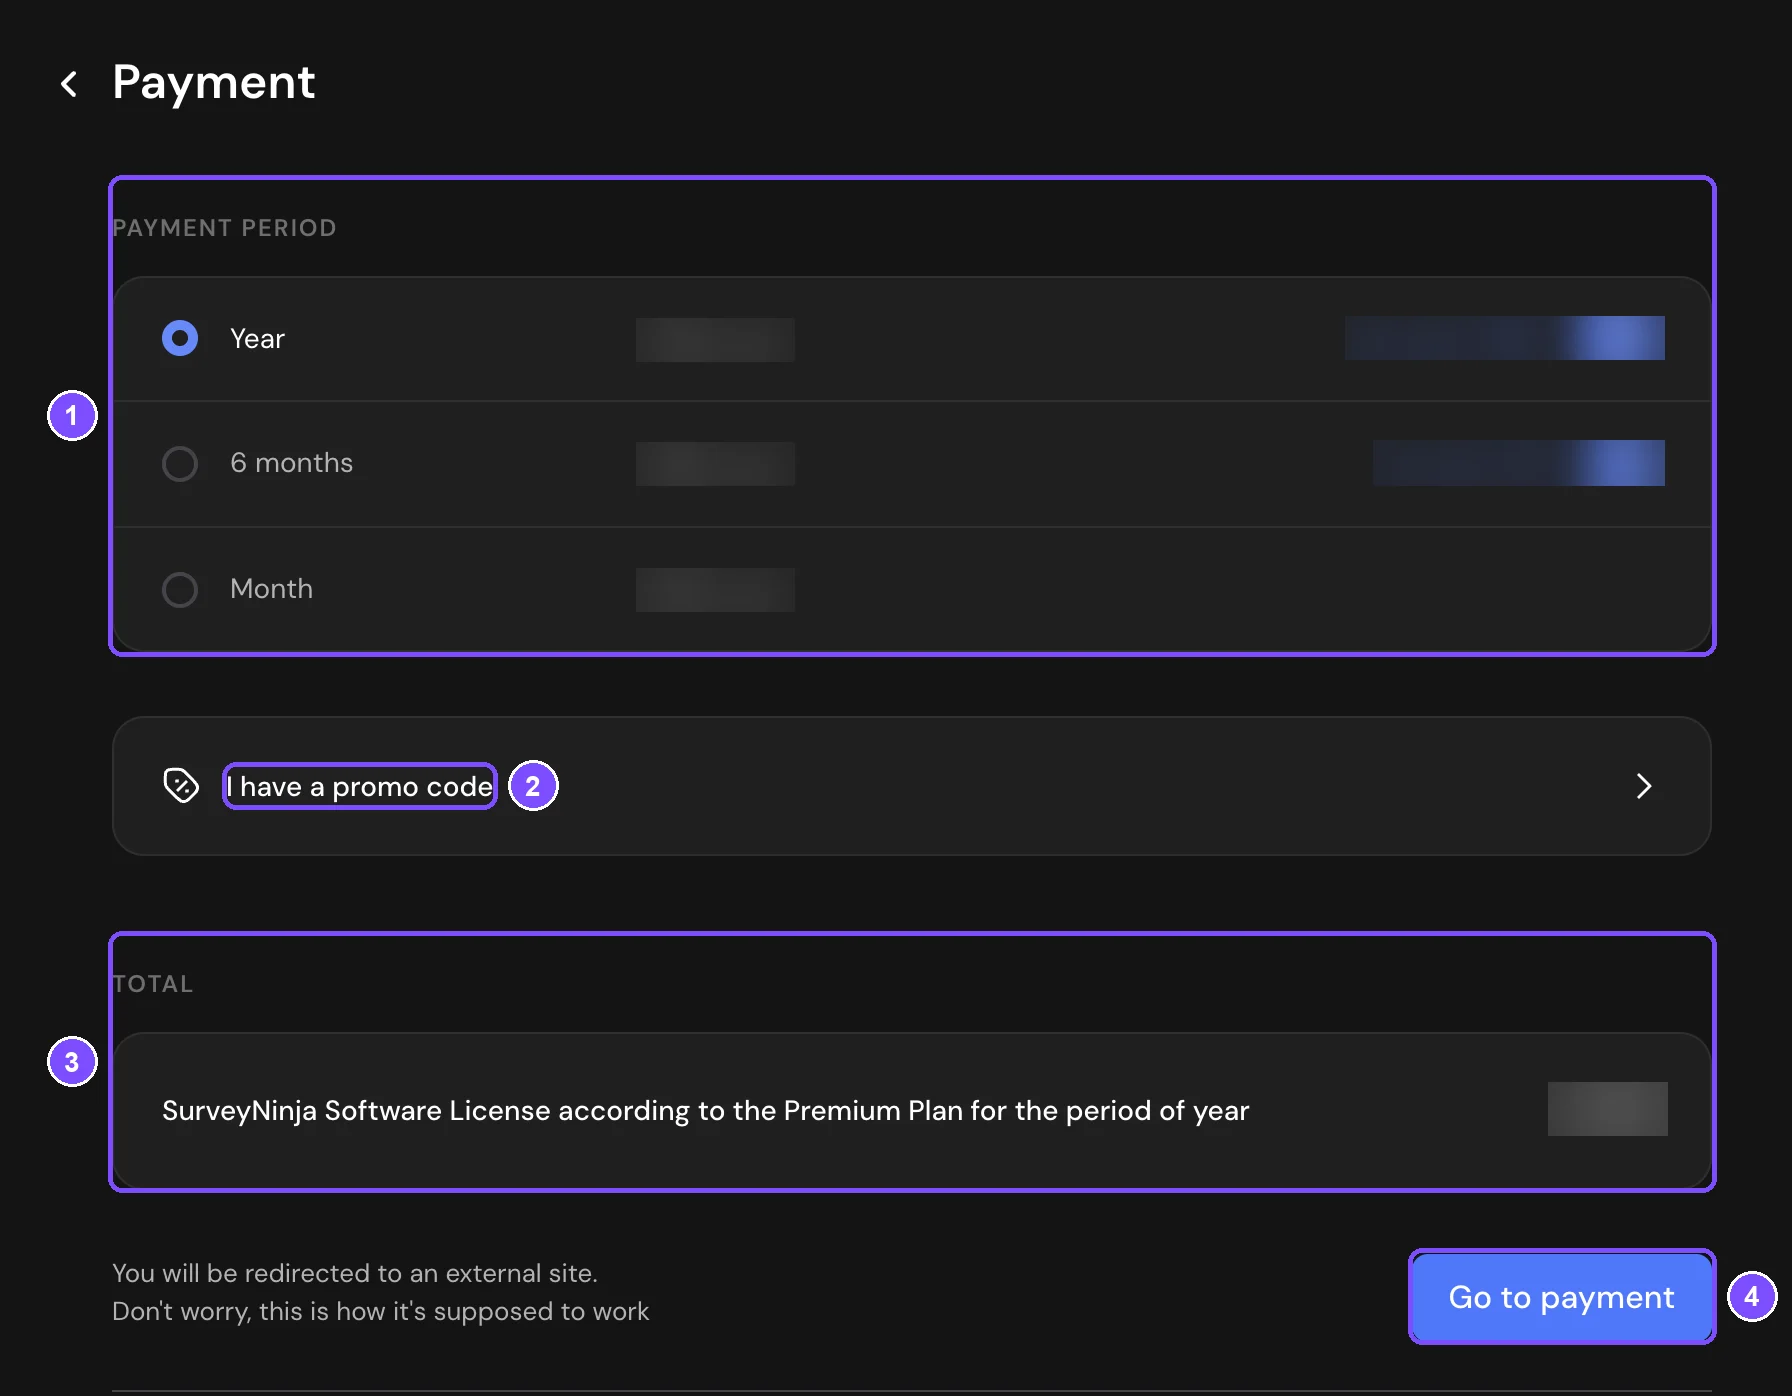Click the 'You will be redirected' notice text
The height and width of the screenshot is (1396, 1792).
tap(355, 1273)
